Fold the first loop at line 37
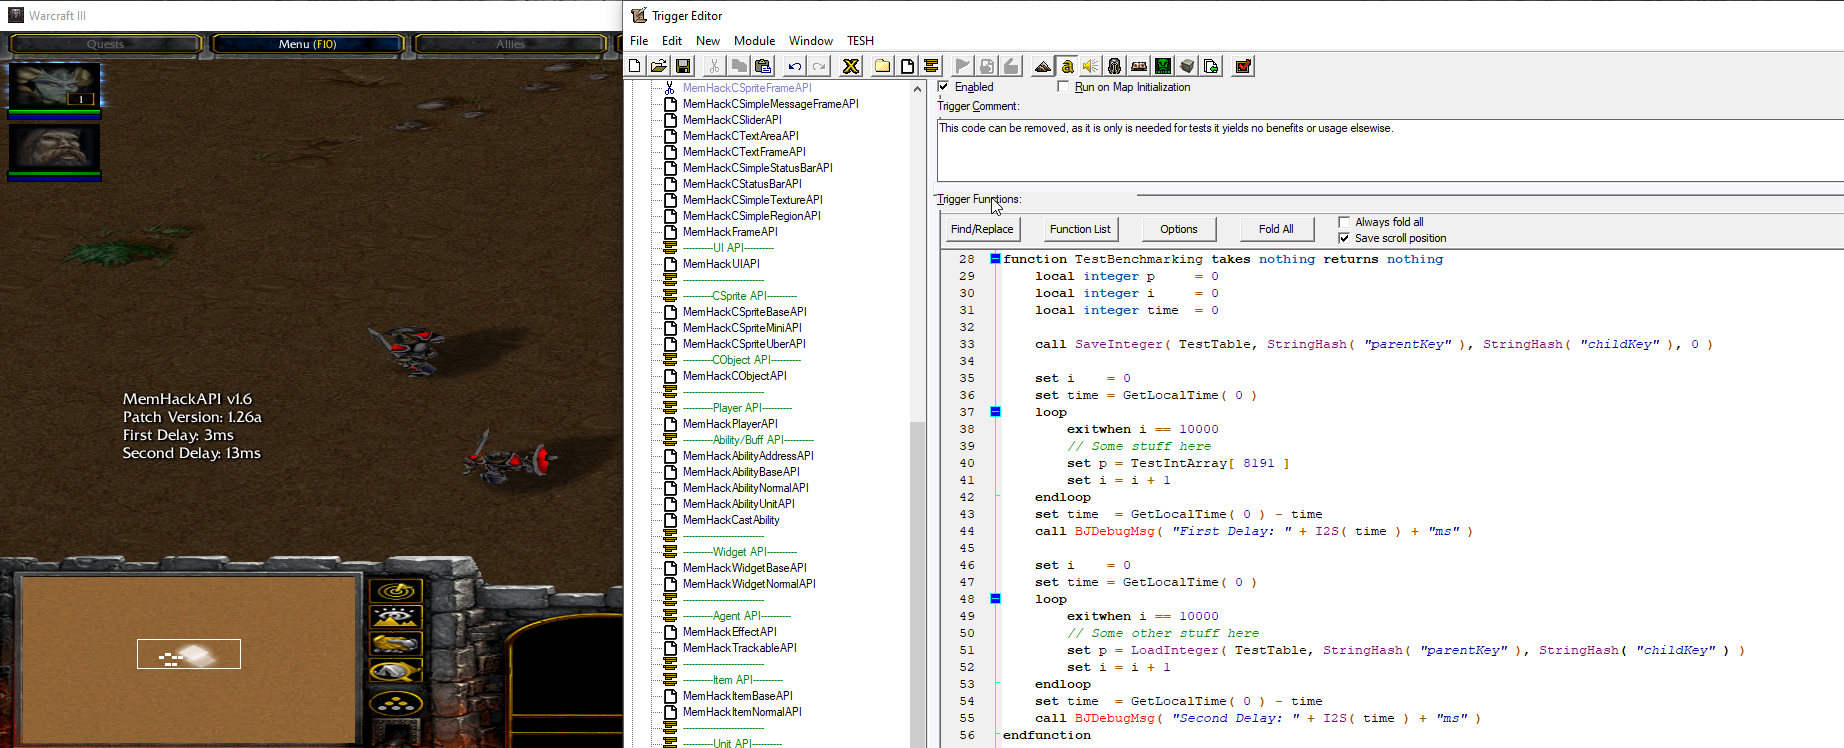Screen dimensions: 1844x748 (995, 412)
